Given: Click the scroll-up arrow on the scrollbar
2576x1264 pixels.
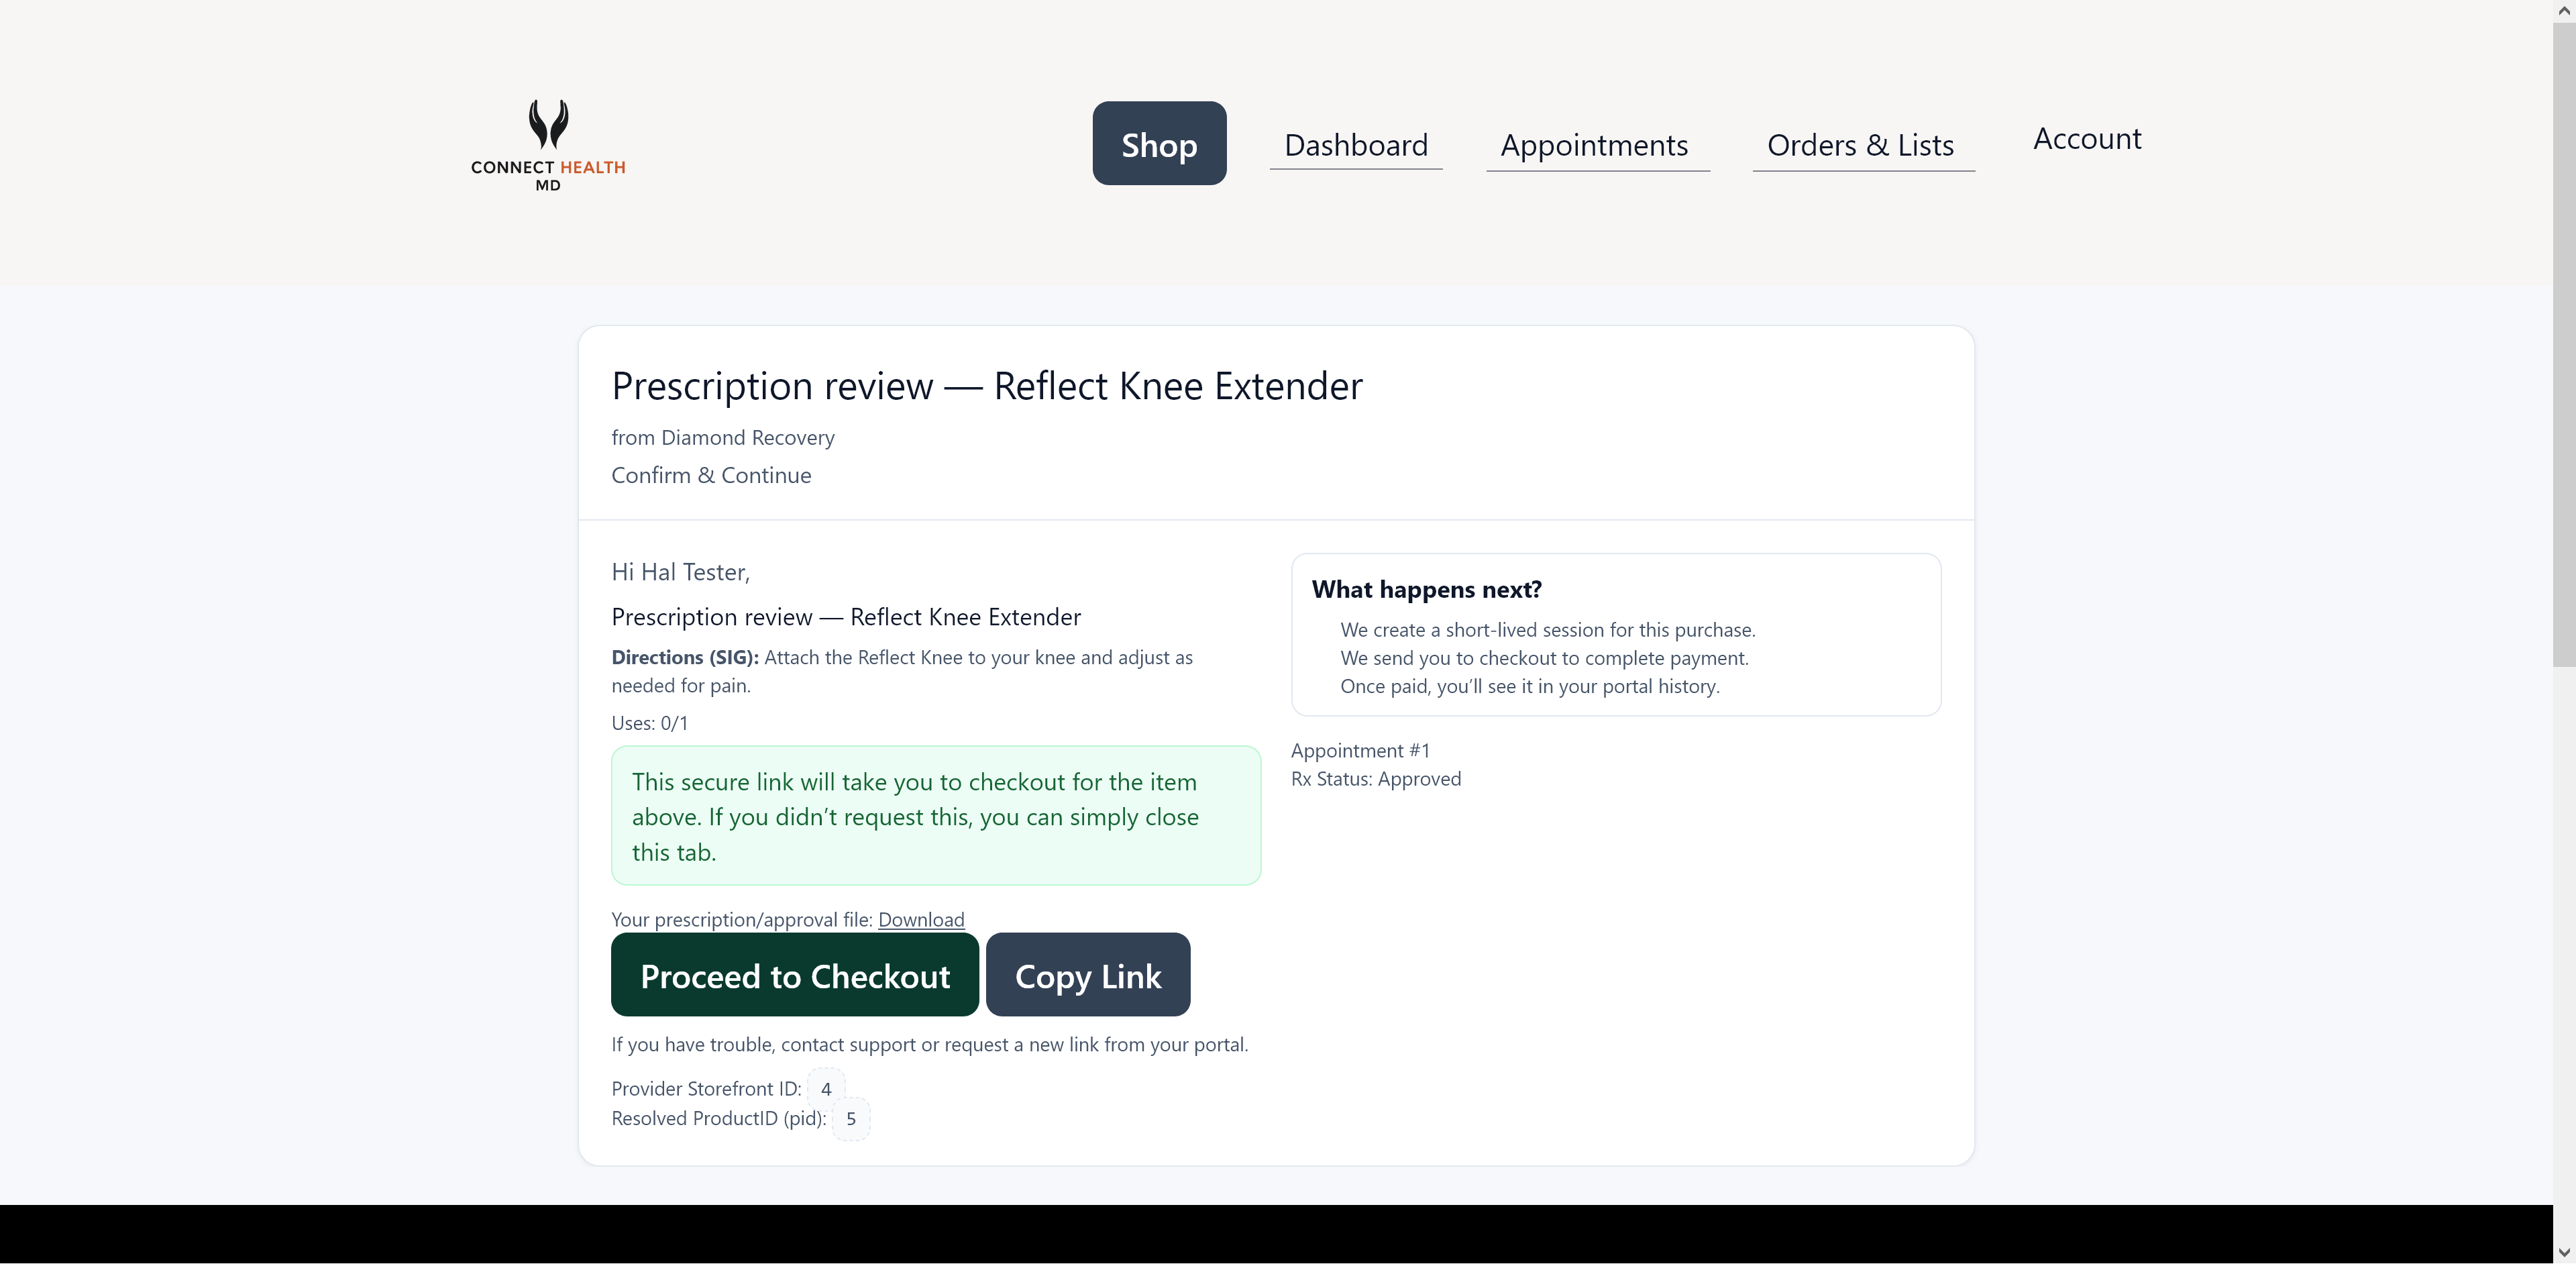Looking at the screenshot, I should tap(2564, 10).
